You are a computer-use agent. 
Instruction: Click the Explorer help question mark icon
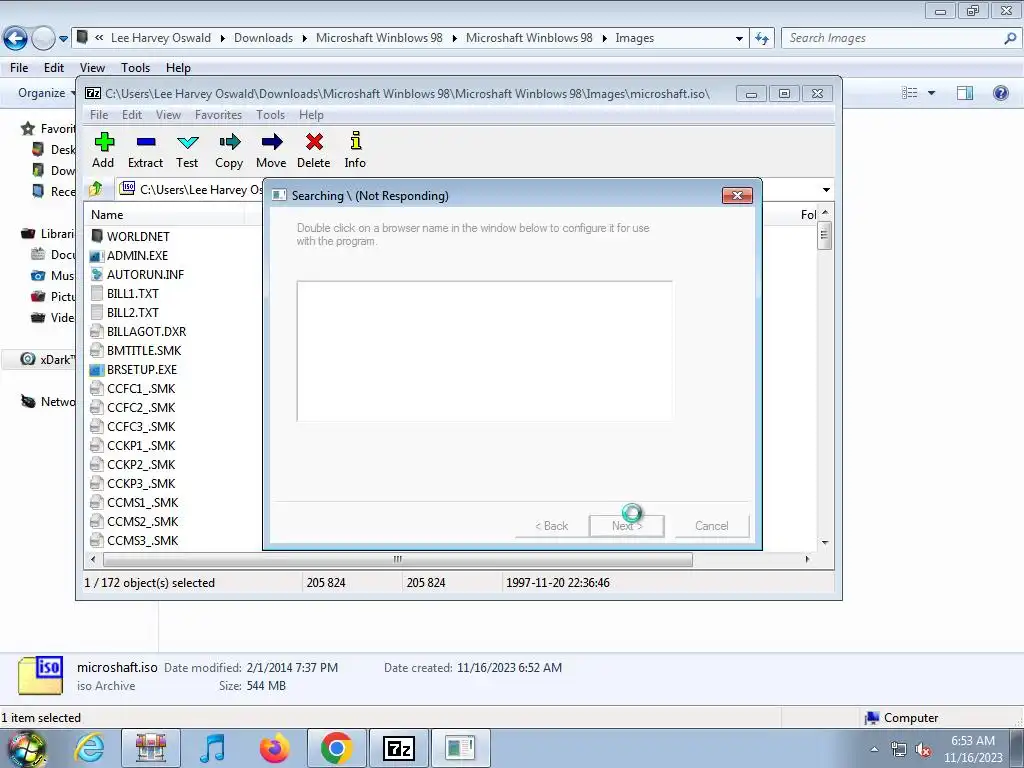(x=1000, y=93)
